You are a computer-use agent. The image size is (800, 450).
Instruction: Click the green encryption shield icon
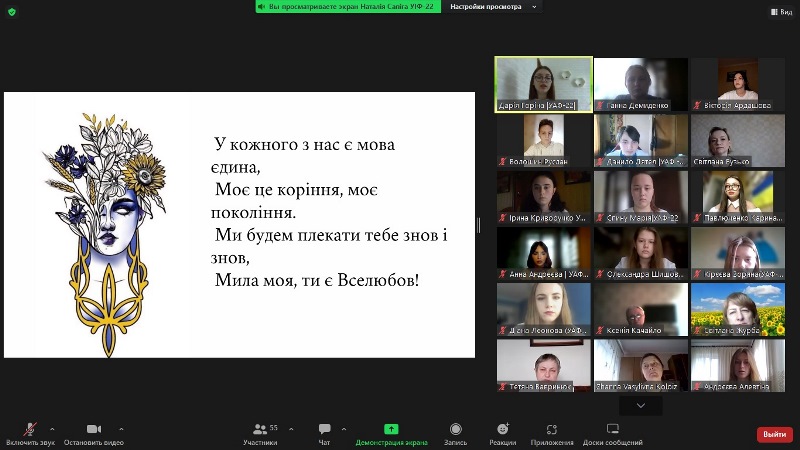point(12,12)
